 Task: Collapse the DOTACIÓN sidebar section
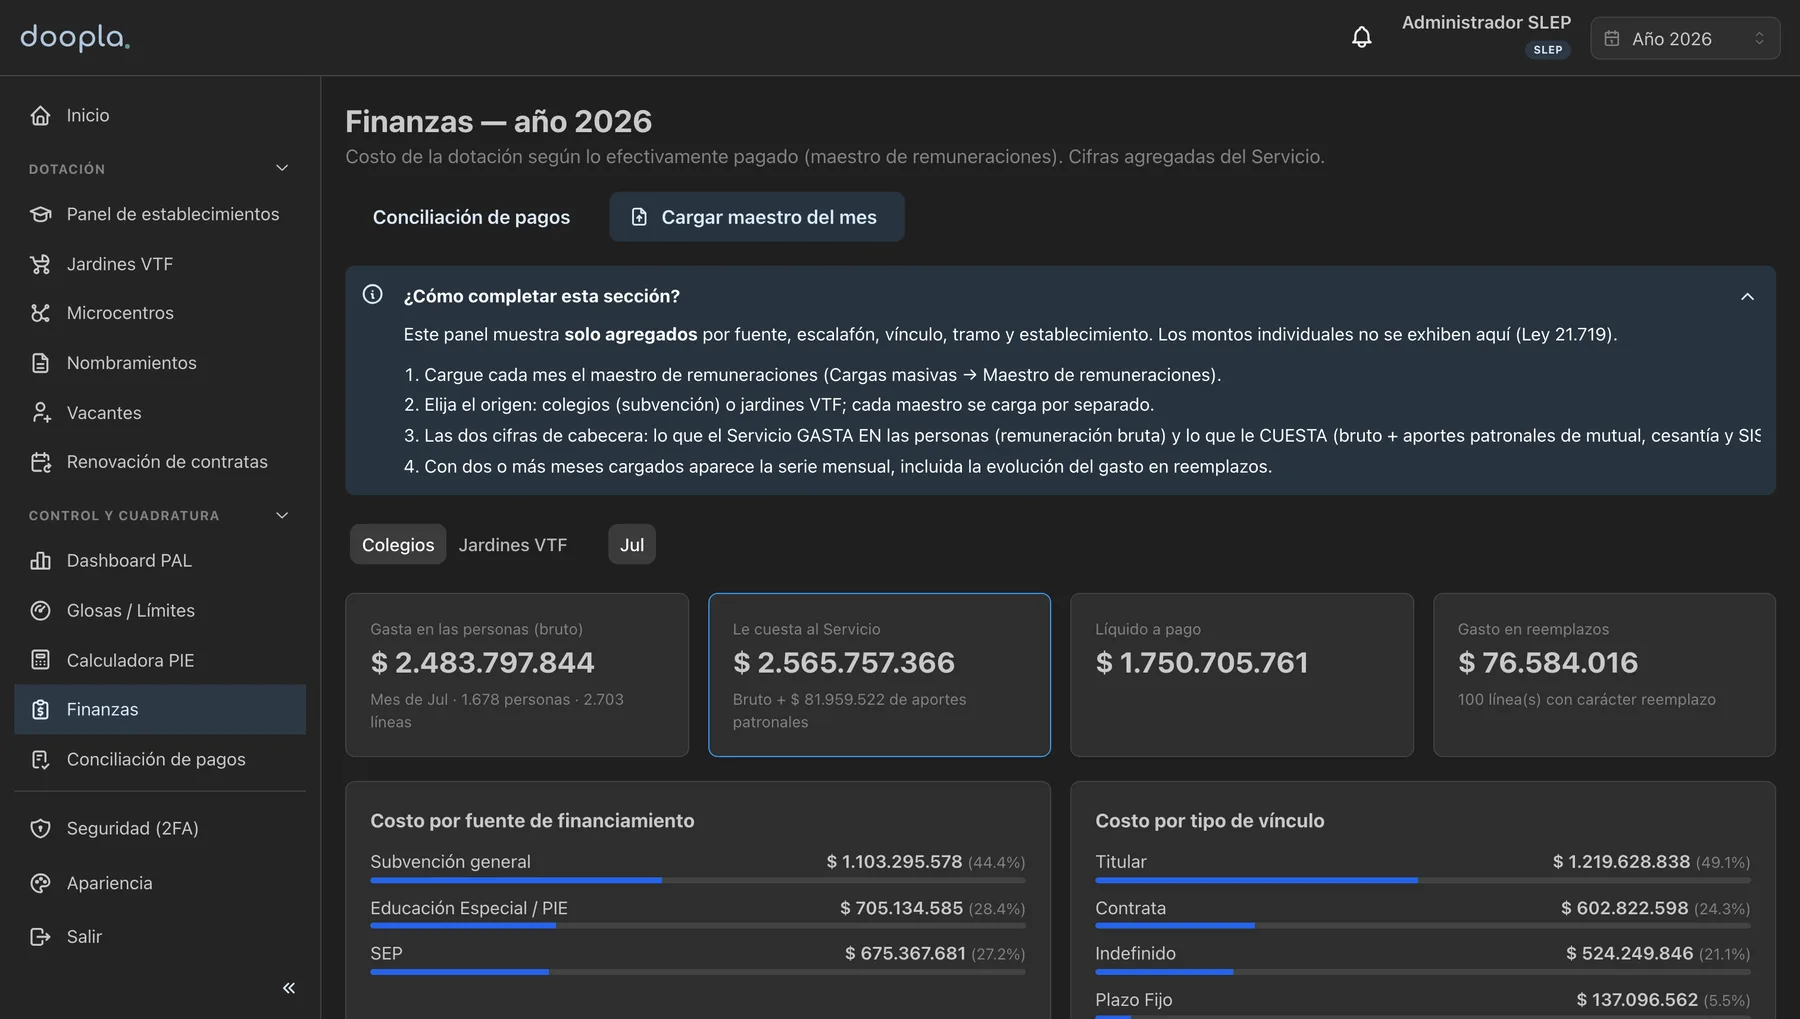[x=282, y=168]
